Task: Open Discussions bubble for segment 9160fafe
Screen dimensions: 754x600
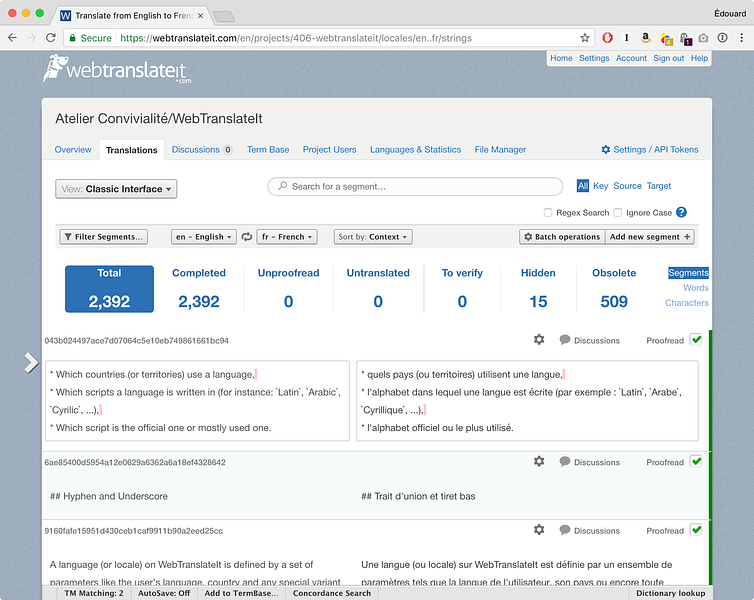Action: [x=590, y=531]
